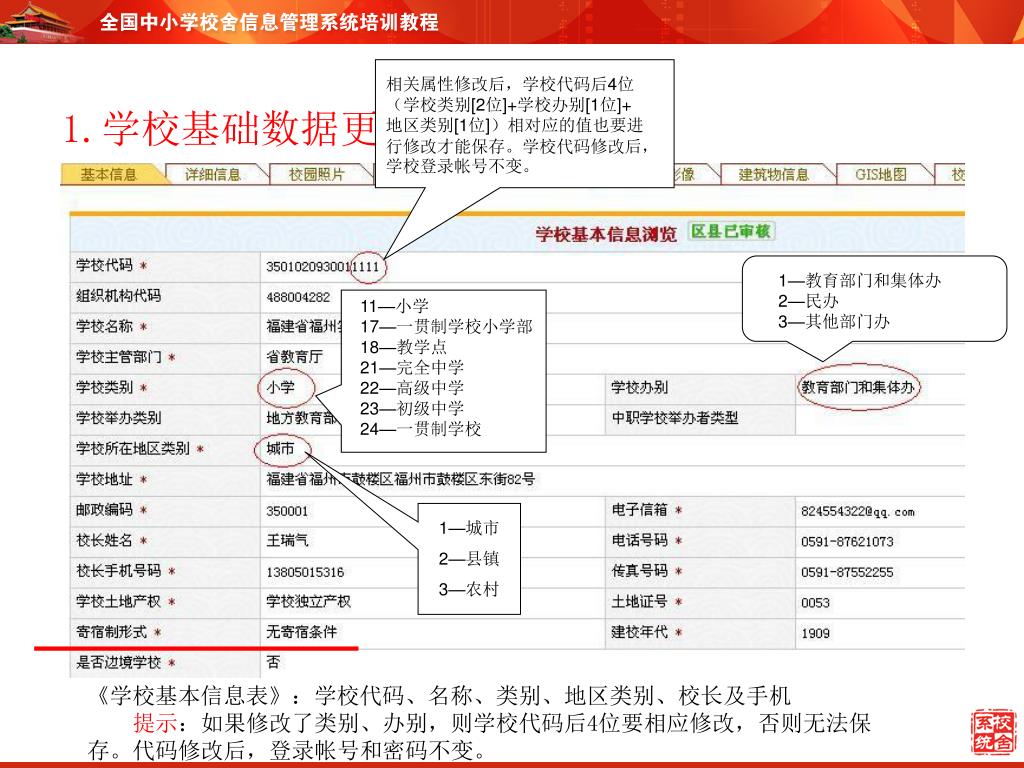Click the 土地证号 label
Viewport: 1024px width, 768px height.
click(639, 601)
